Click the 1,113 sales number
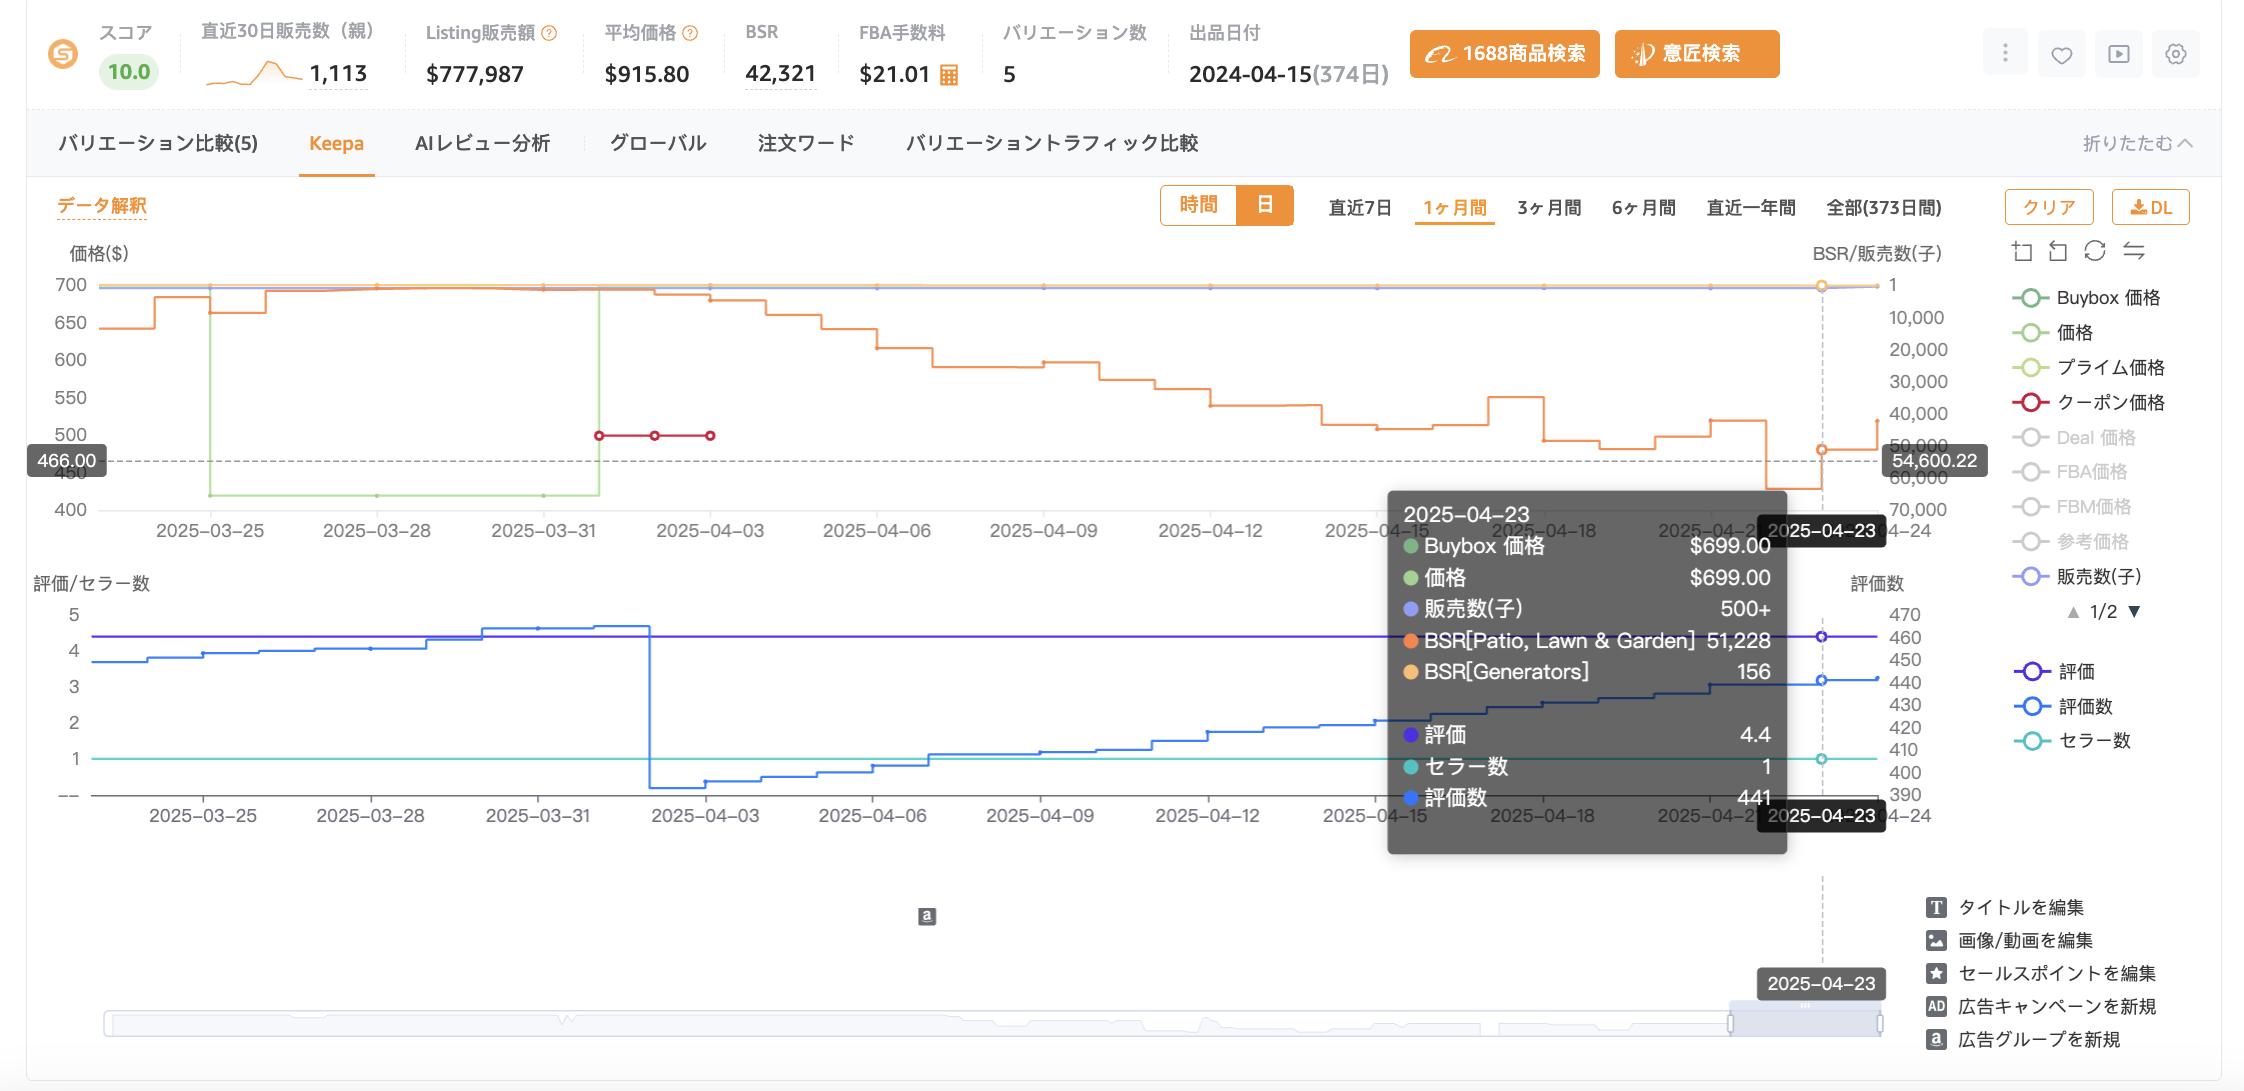The width and height of the screenshot is (2244, 1091). (x=338, y=74)
